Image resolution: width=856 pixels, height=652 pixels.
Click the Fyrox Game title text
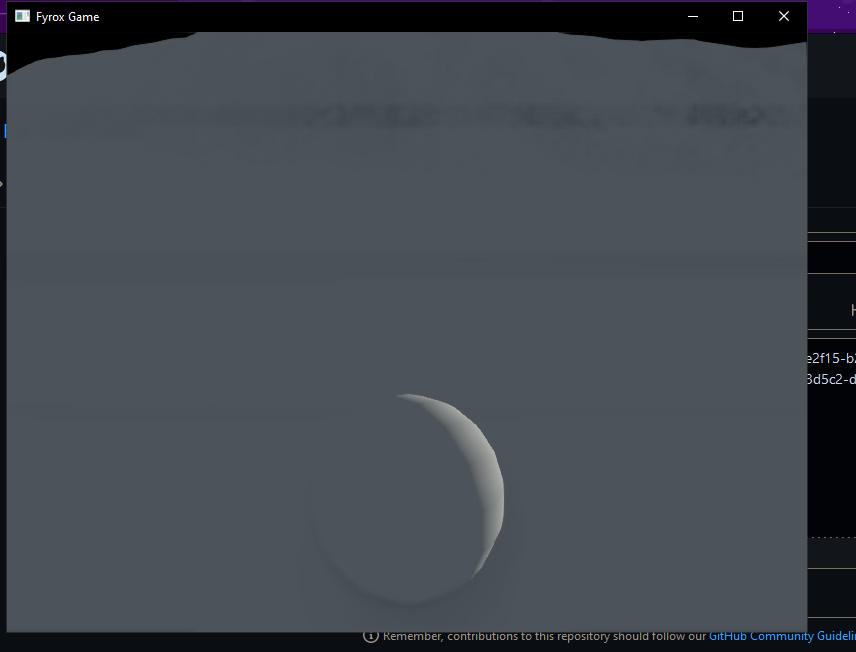[x=67, y=16]
